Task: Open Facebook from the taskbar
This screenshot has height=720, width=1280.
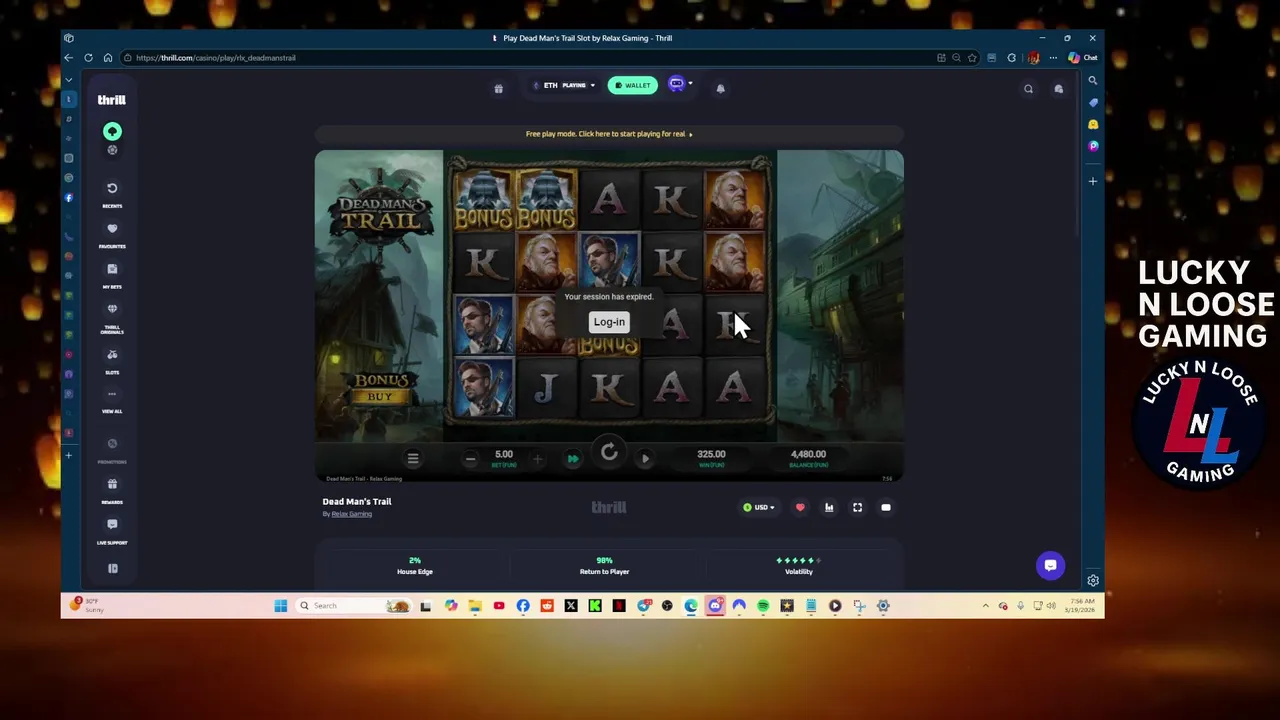Action: (523, 605)
